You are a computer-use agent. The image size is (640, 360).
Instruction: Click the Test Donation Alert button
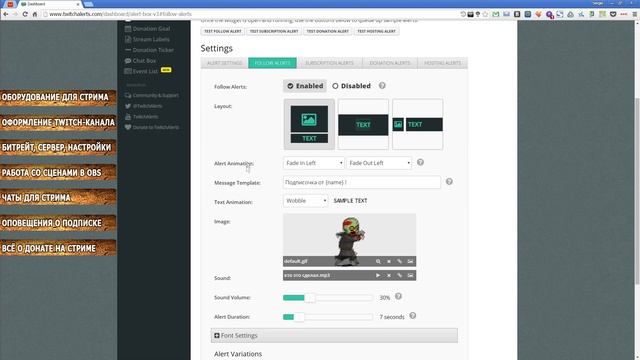328,31
